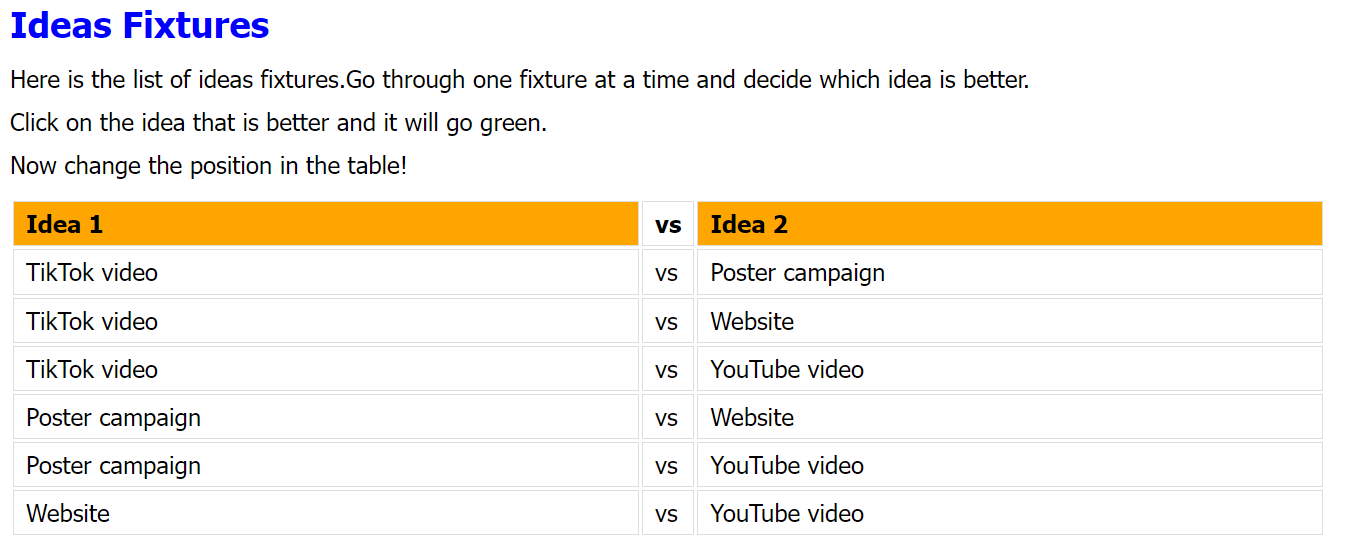Pick Website in the fixture against TikTok video
This screenshot has width=1346, height=547.
click(x=752, y=321)
